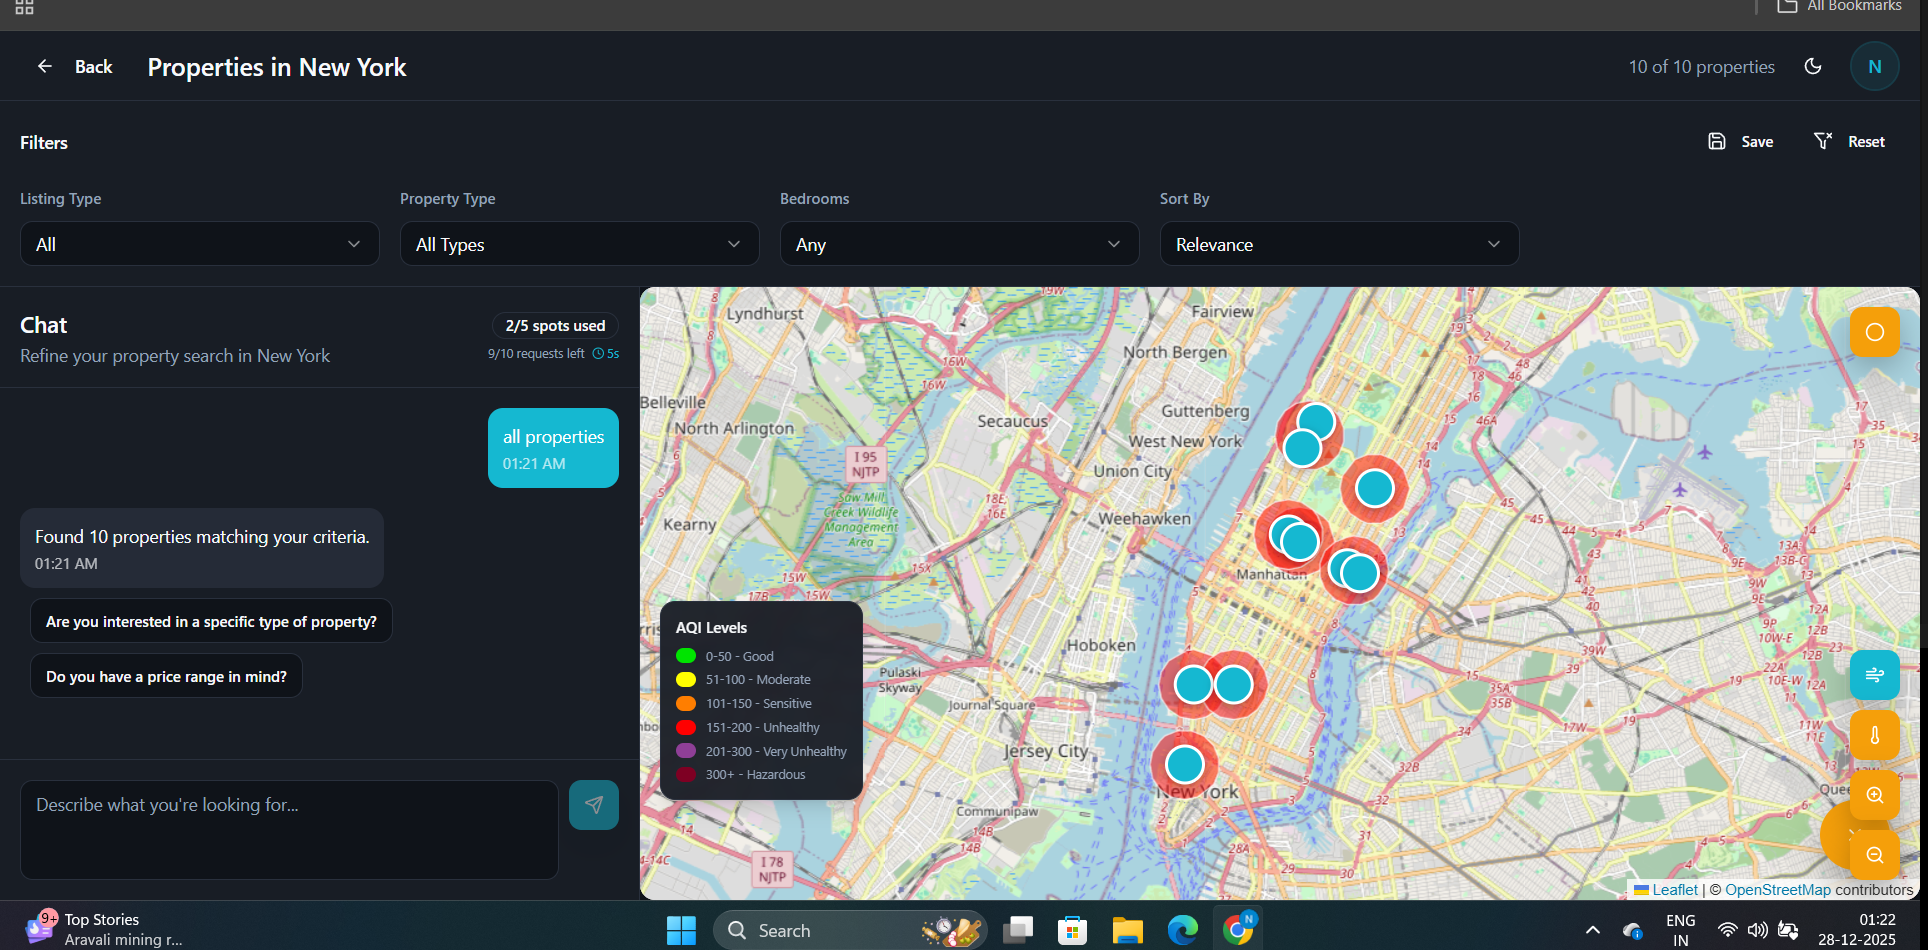Screen dimensions: 1928x950
Task: Open the Listing Type dropdown showing All
Action: (x=199, y=244)
